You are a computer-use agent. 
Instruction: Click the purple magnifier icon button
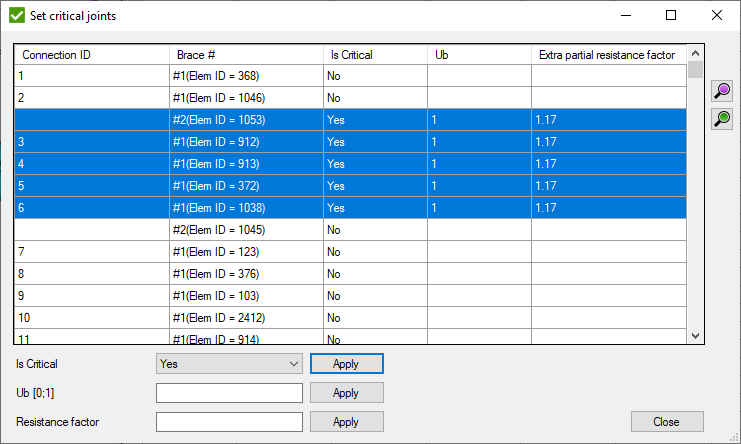721,92
